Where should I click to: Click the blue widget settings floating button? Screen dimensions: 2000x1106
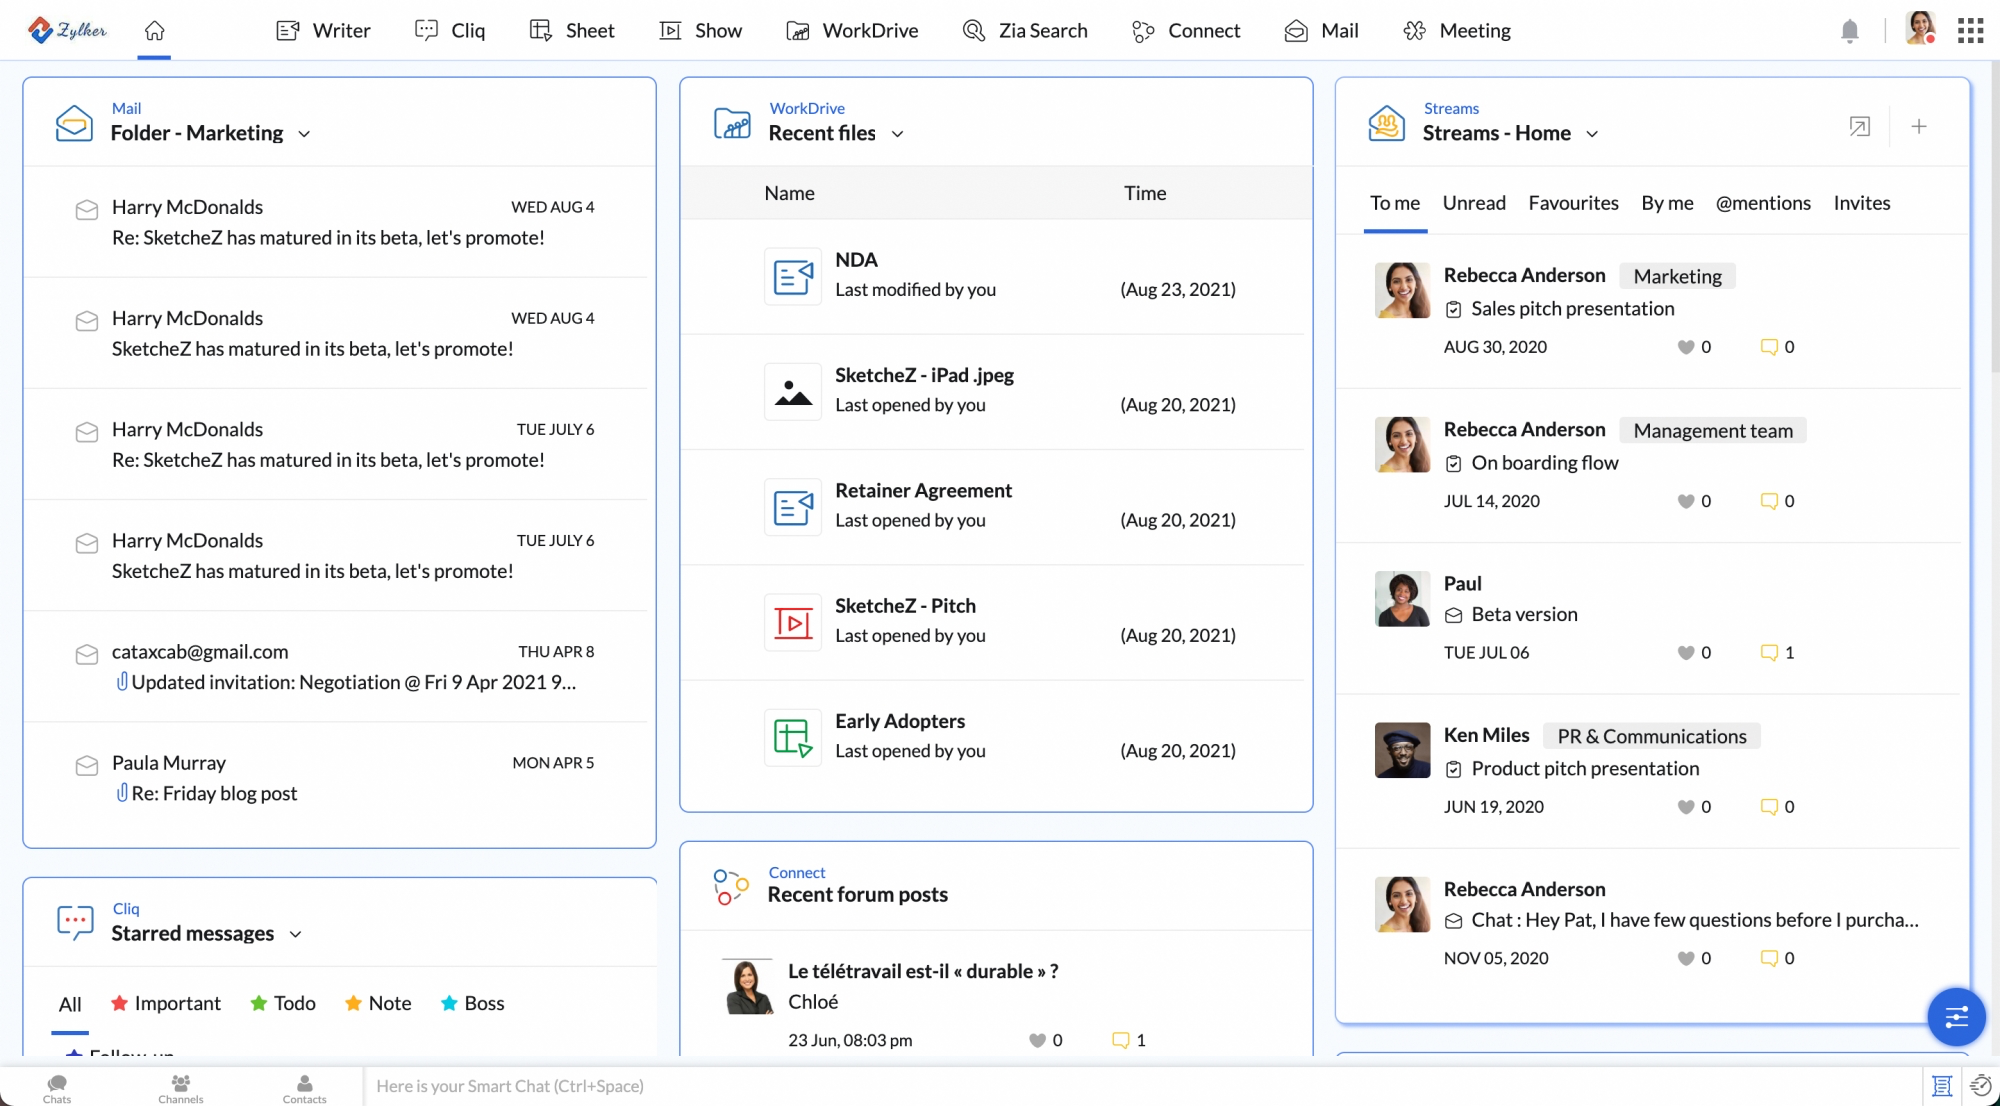[x=1956, y=1017]
